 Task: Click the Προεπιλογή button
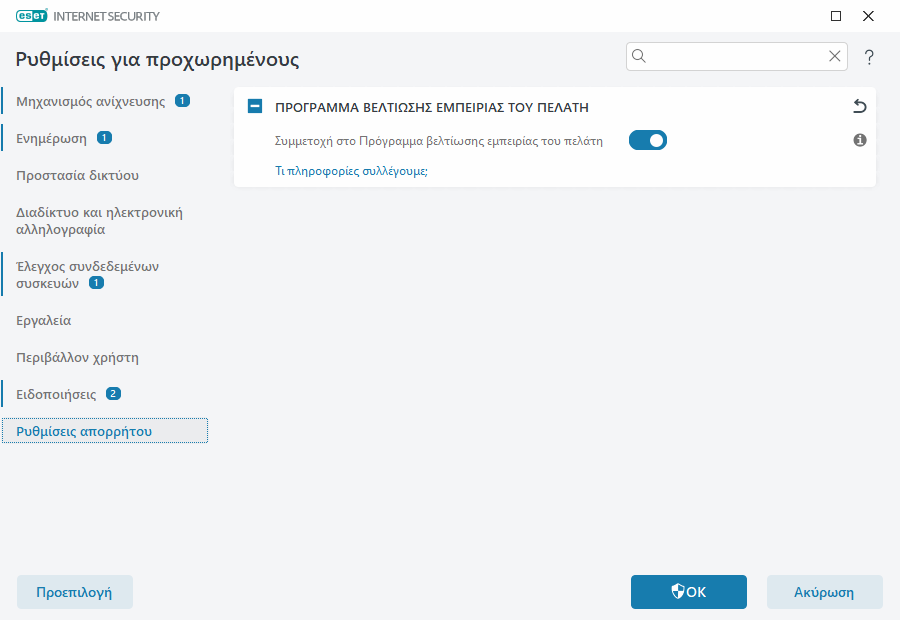tap(74, 592)
